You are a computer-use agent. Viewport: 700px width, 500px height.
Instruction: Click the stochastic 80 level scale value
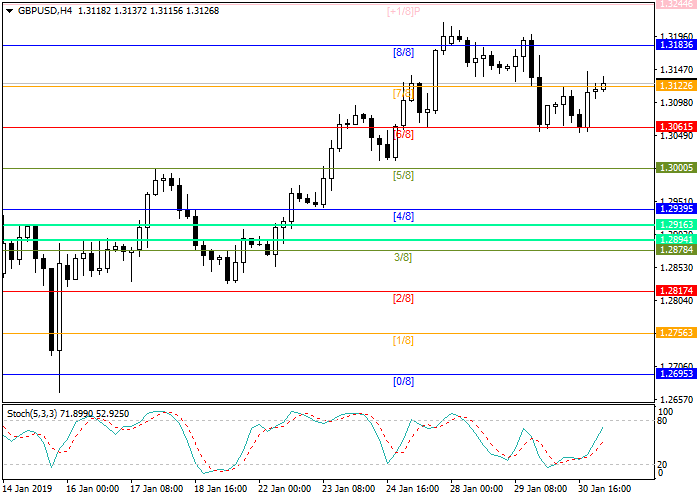[x=663, y=421]
